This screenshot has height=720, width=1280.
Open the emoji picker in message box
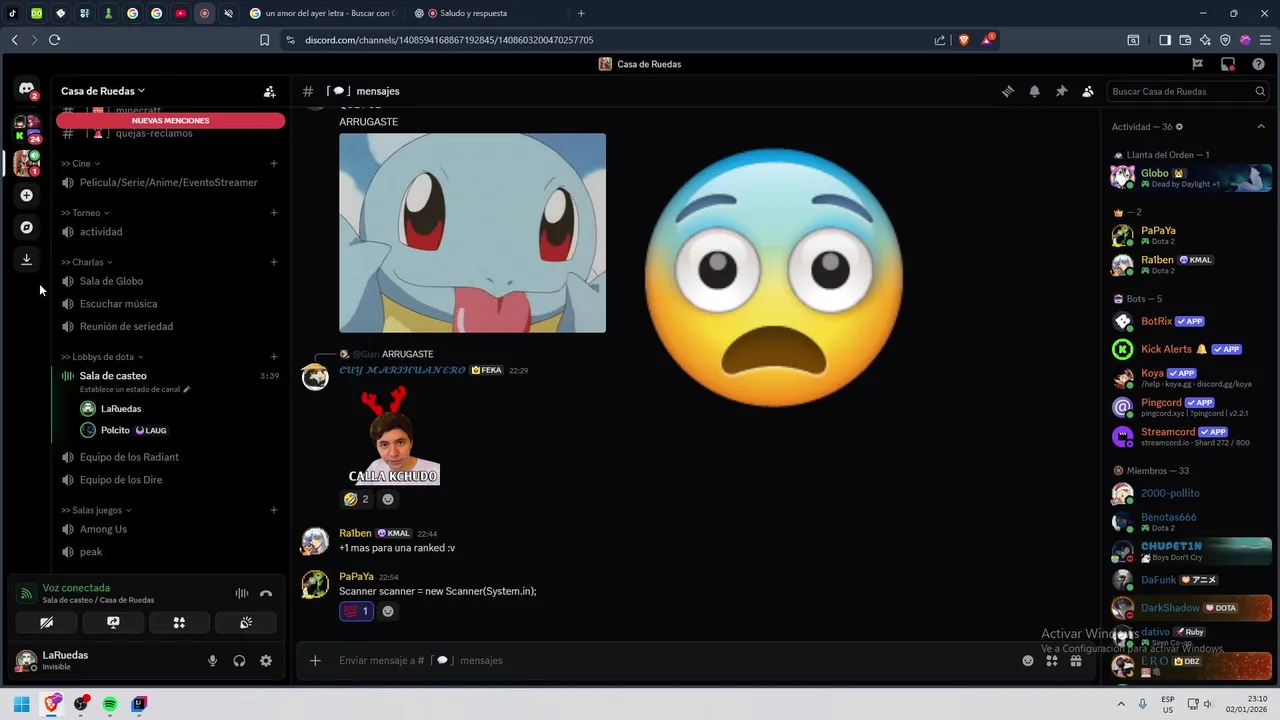(x=1028, y=660)
